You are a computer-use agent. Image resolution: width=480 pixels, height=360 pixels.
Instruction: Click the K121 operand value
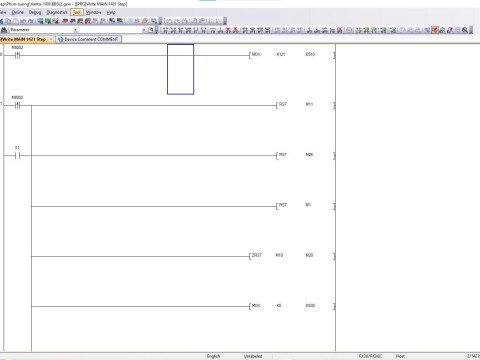[281, 54]
